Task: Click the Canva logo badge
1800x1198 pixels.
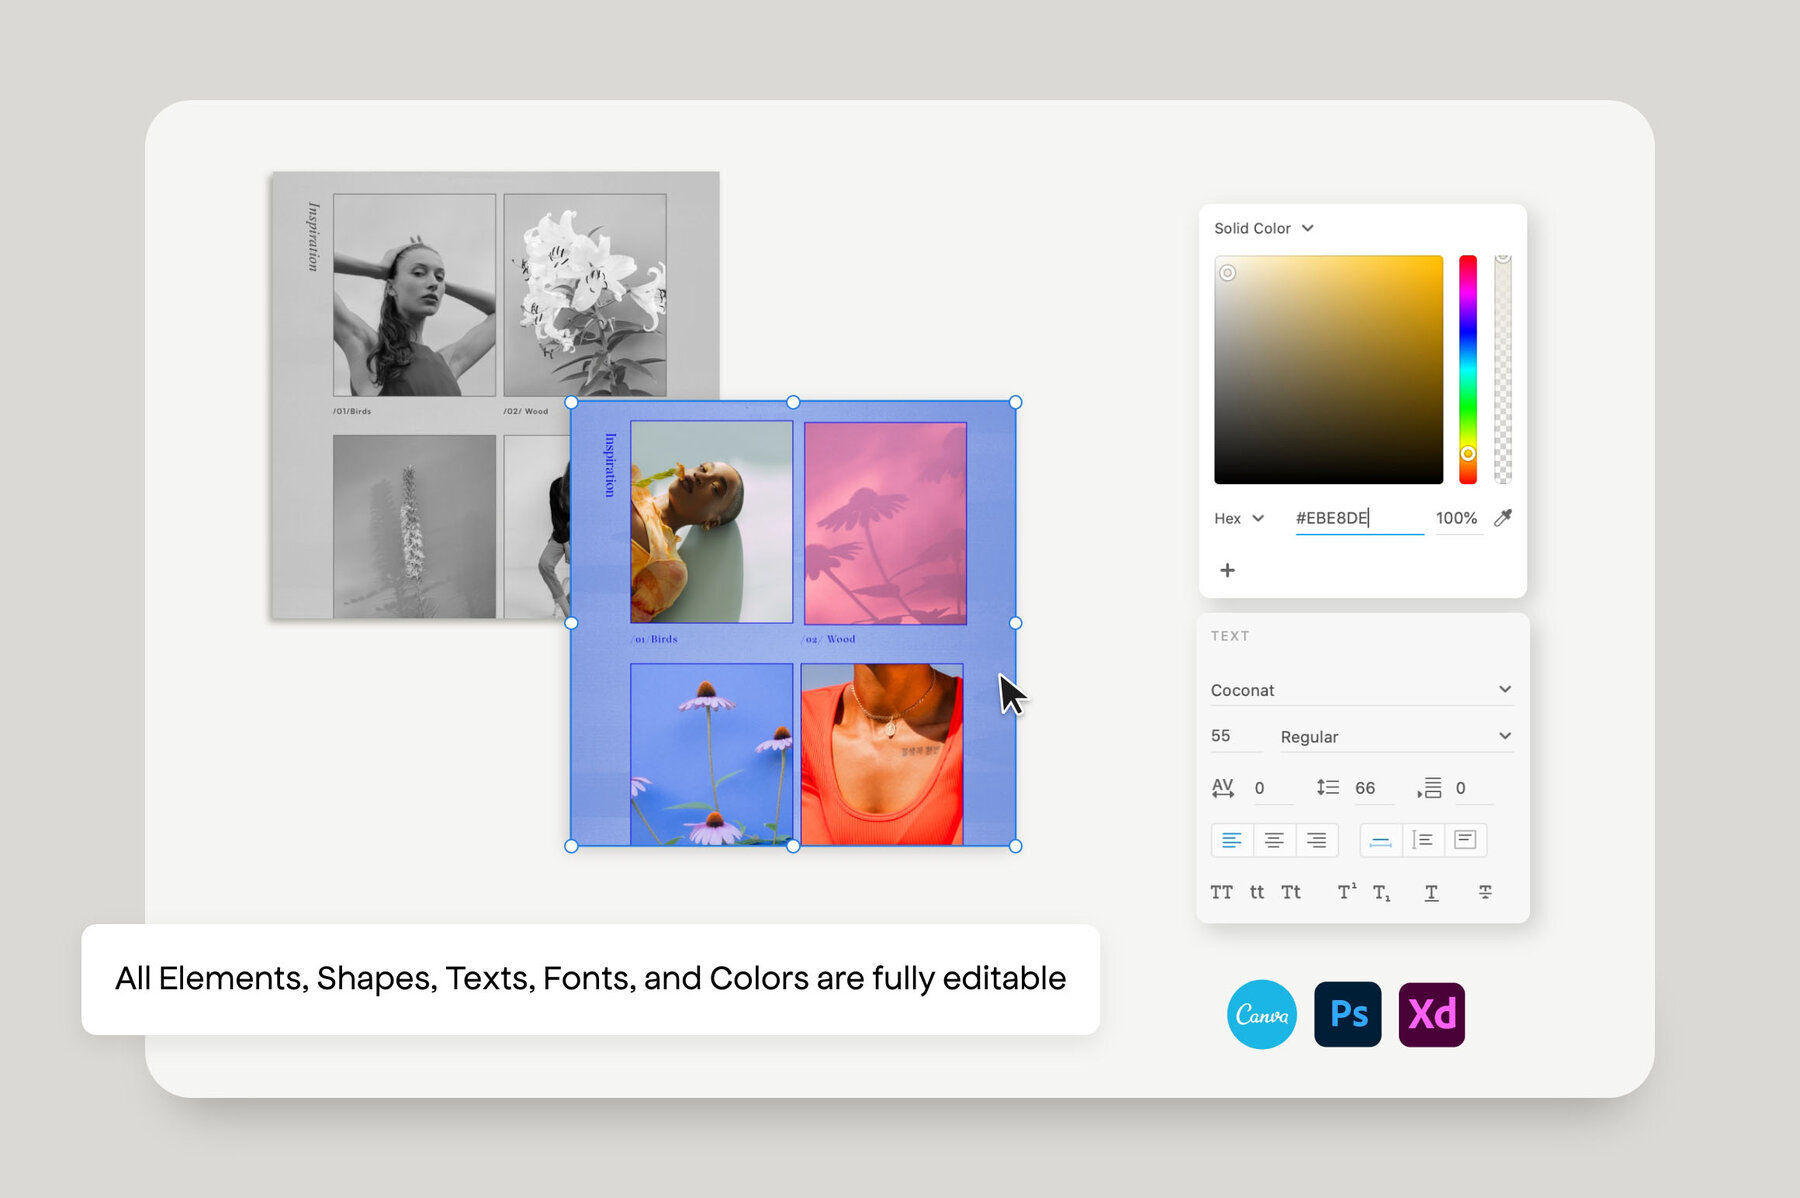Action: pyautogui.click(x=1262, y=1014)
